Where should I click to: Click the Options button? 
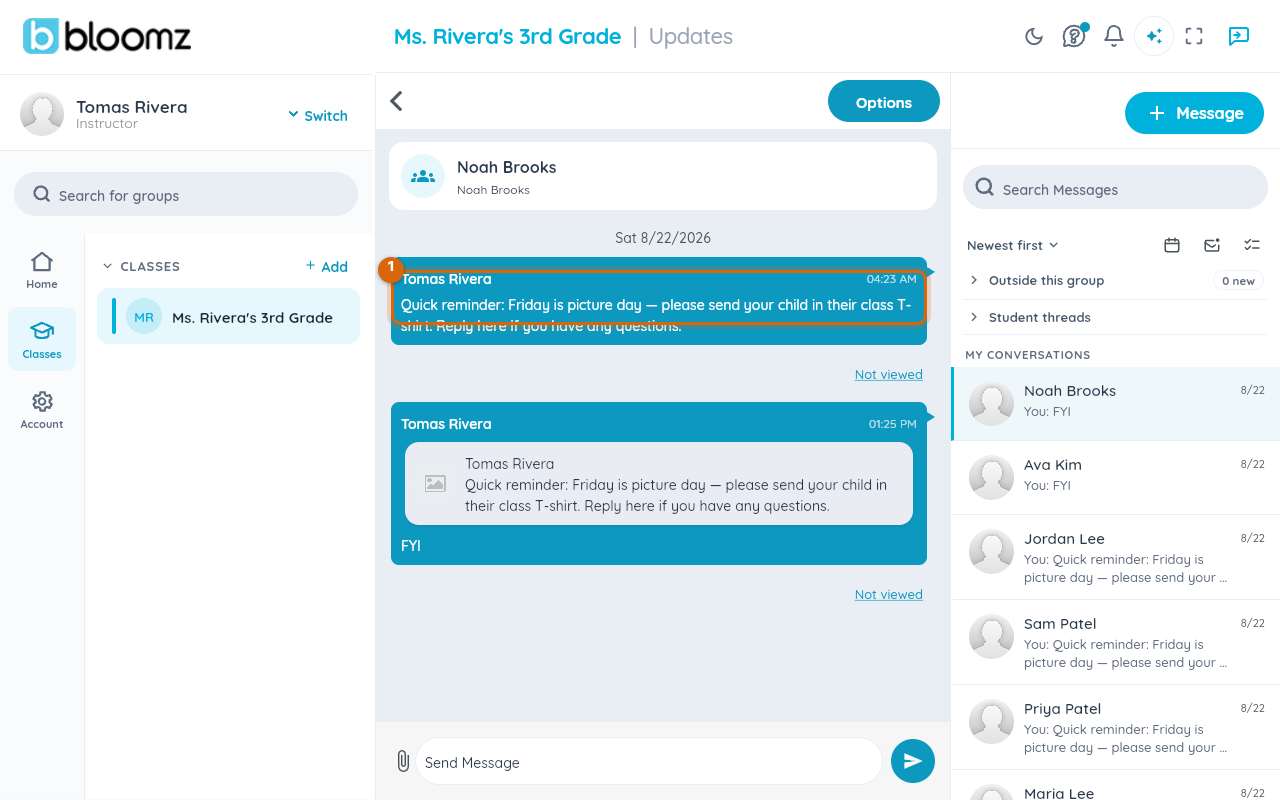[884, 102]
